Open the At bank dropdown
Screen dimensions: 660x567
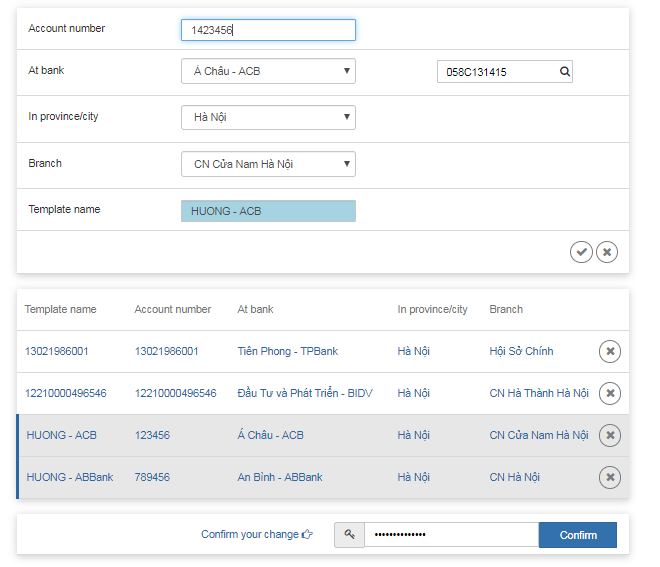pyautogui.click(x=268, y=71)
